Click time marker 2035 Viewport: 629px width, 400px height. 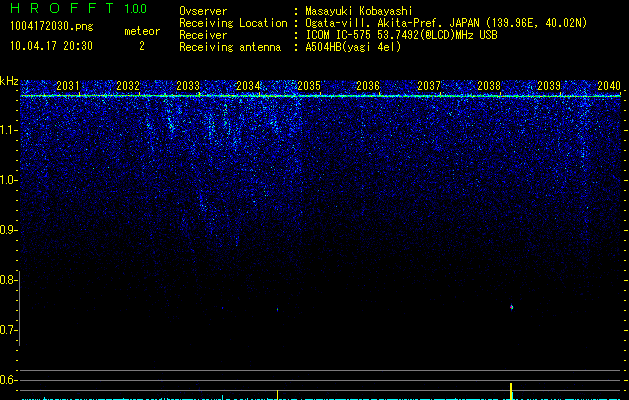coord(308,86)
